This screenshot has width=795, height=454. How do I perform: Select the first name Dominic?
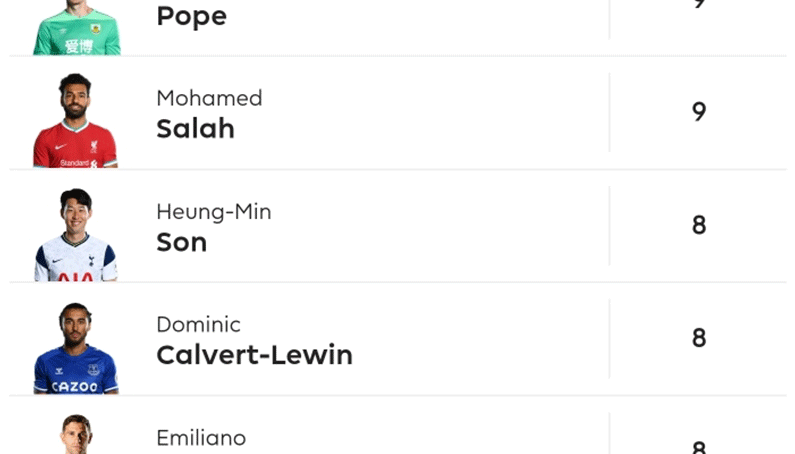point(198,324)
